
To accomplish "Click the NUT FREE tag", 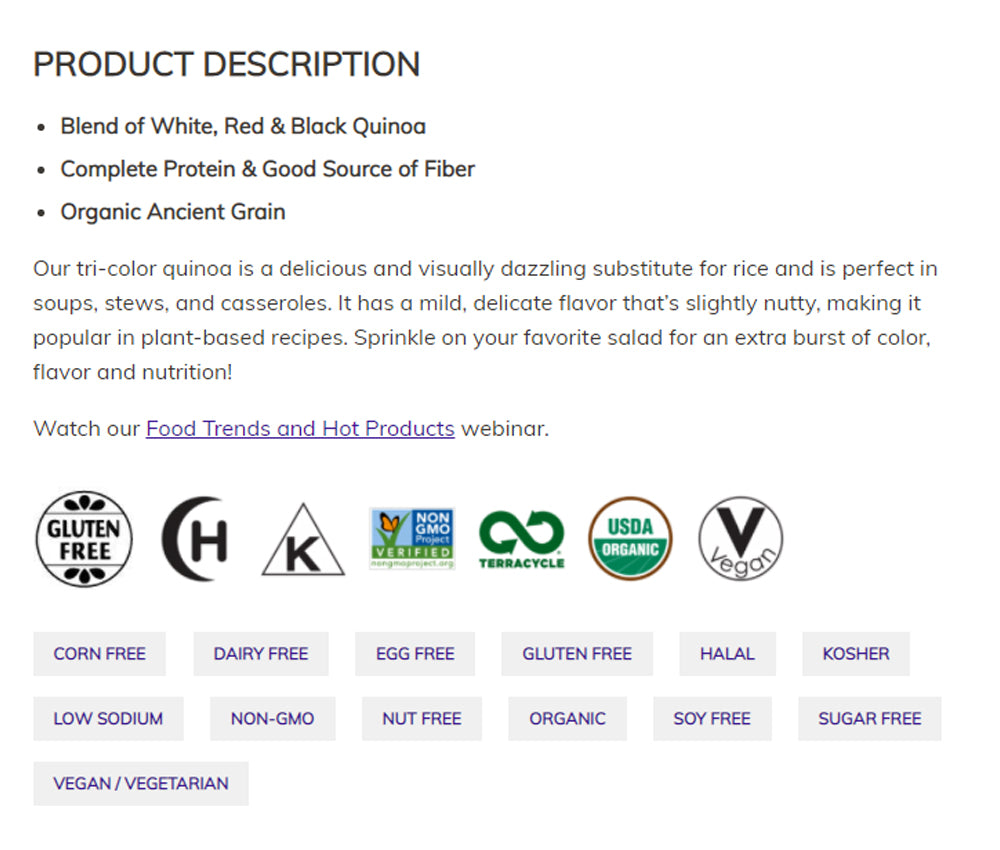I will point(421,719).
